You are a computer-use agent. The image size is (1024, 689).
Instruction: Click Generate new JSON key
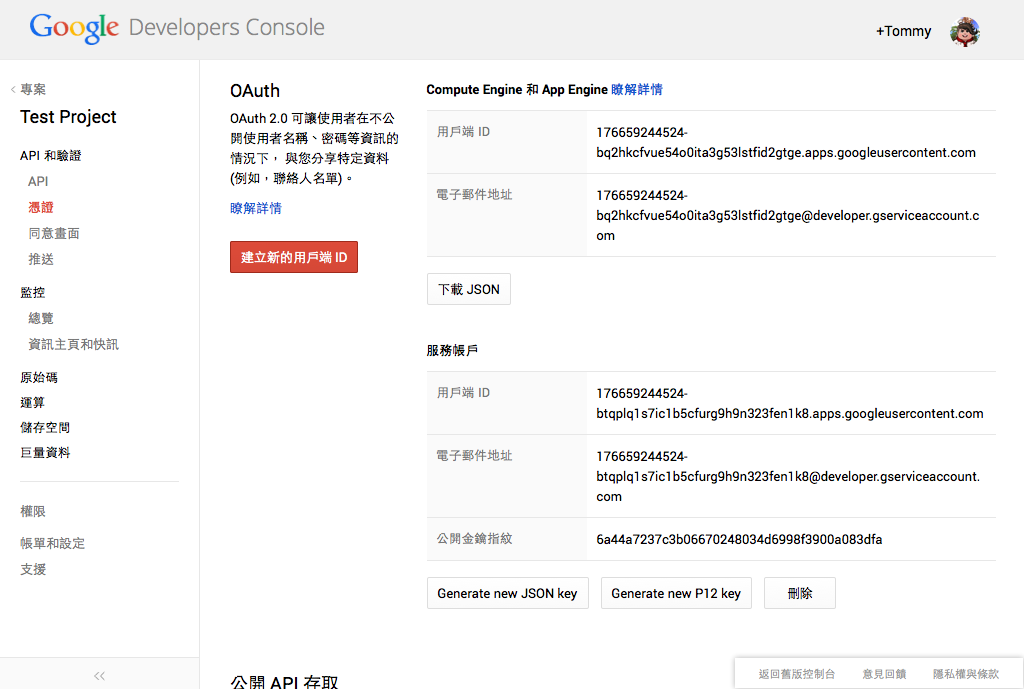tap(507, 593)
